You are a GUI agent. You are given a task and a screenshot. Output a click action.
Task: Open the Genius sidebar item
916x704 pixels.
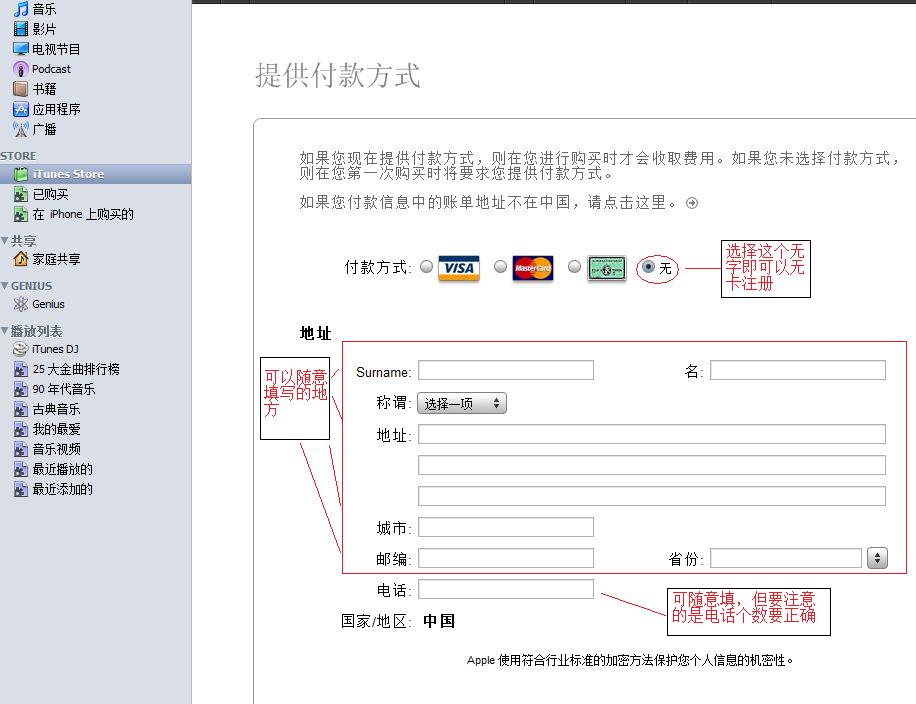pos(47,304)
